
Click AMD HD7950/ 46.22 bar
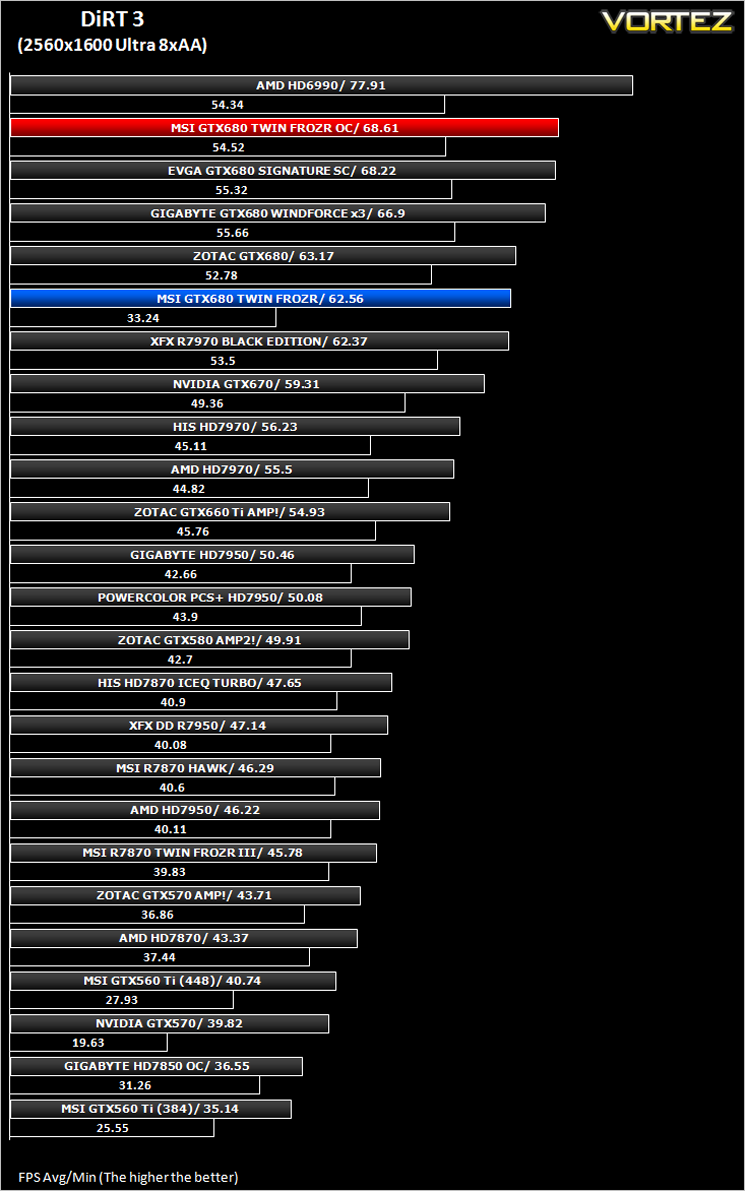(194, 810)
